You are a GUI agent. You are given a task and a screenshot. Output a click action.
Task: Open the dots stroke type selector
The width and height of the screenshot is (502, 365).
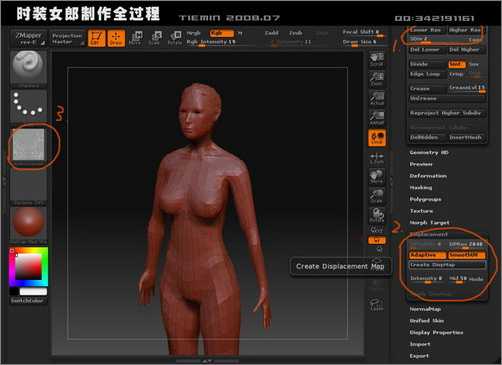[x=28, y=105]
